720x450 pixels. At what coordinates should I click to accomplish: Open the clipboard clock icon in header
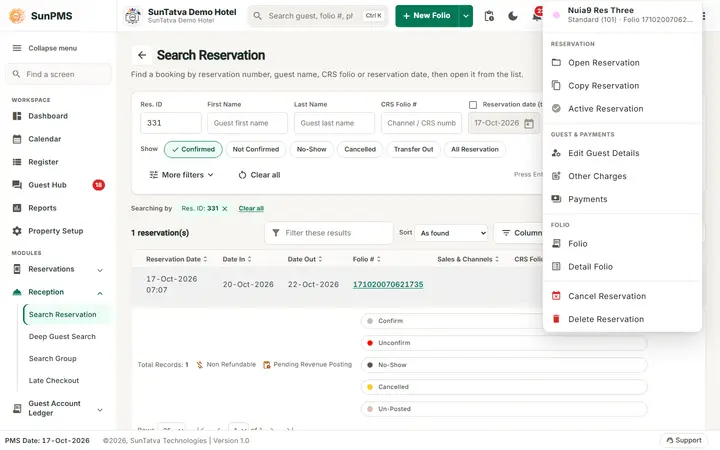(489, 16)
